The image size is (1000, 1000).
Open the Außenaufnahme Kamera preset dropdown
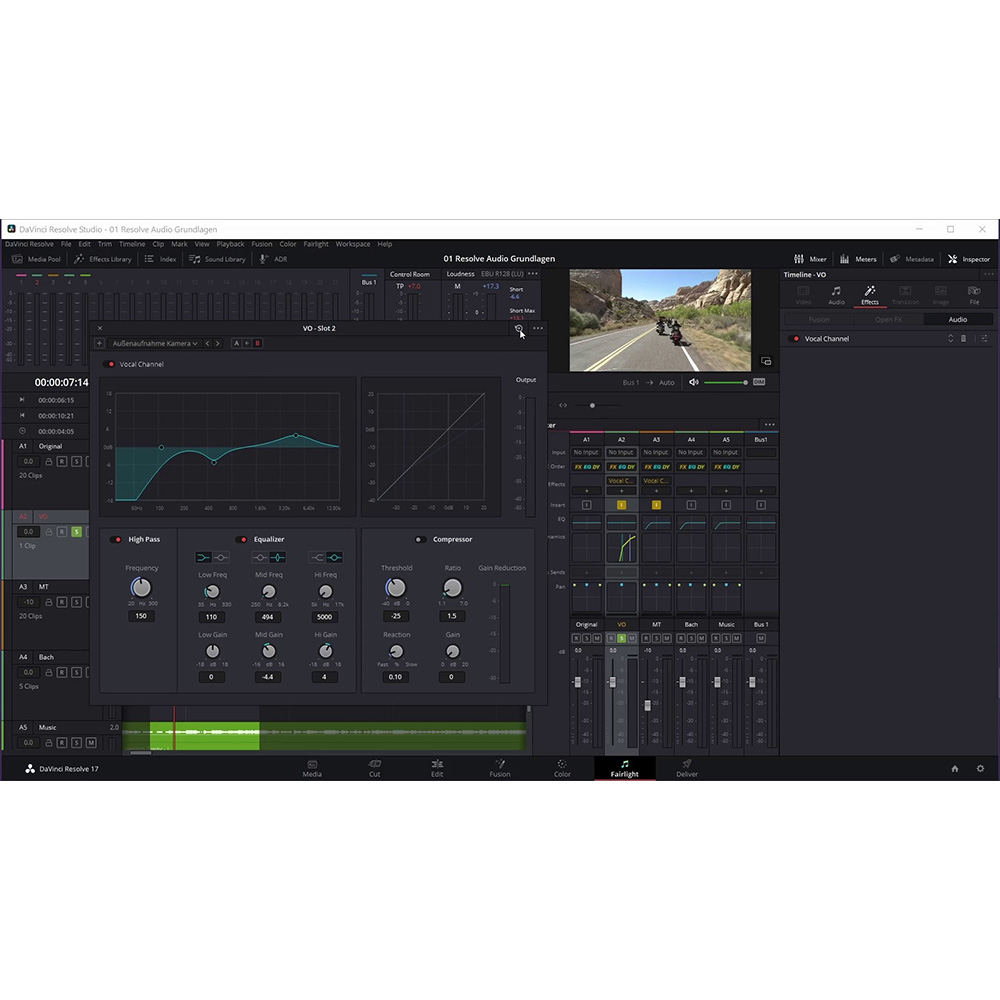pyautogui.click(x=154, y=343)
